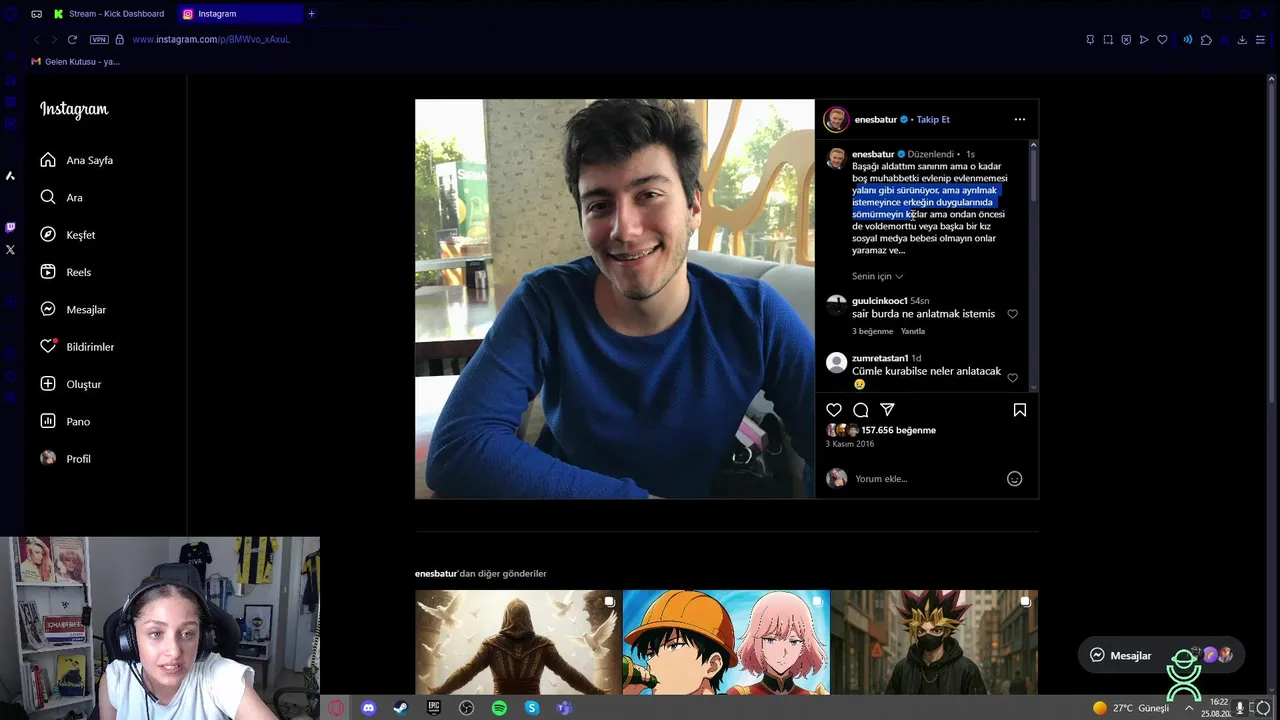Open enesbatur profile from post header
1280x720 pixels.
pyautogui.click(x=875, y=119)
